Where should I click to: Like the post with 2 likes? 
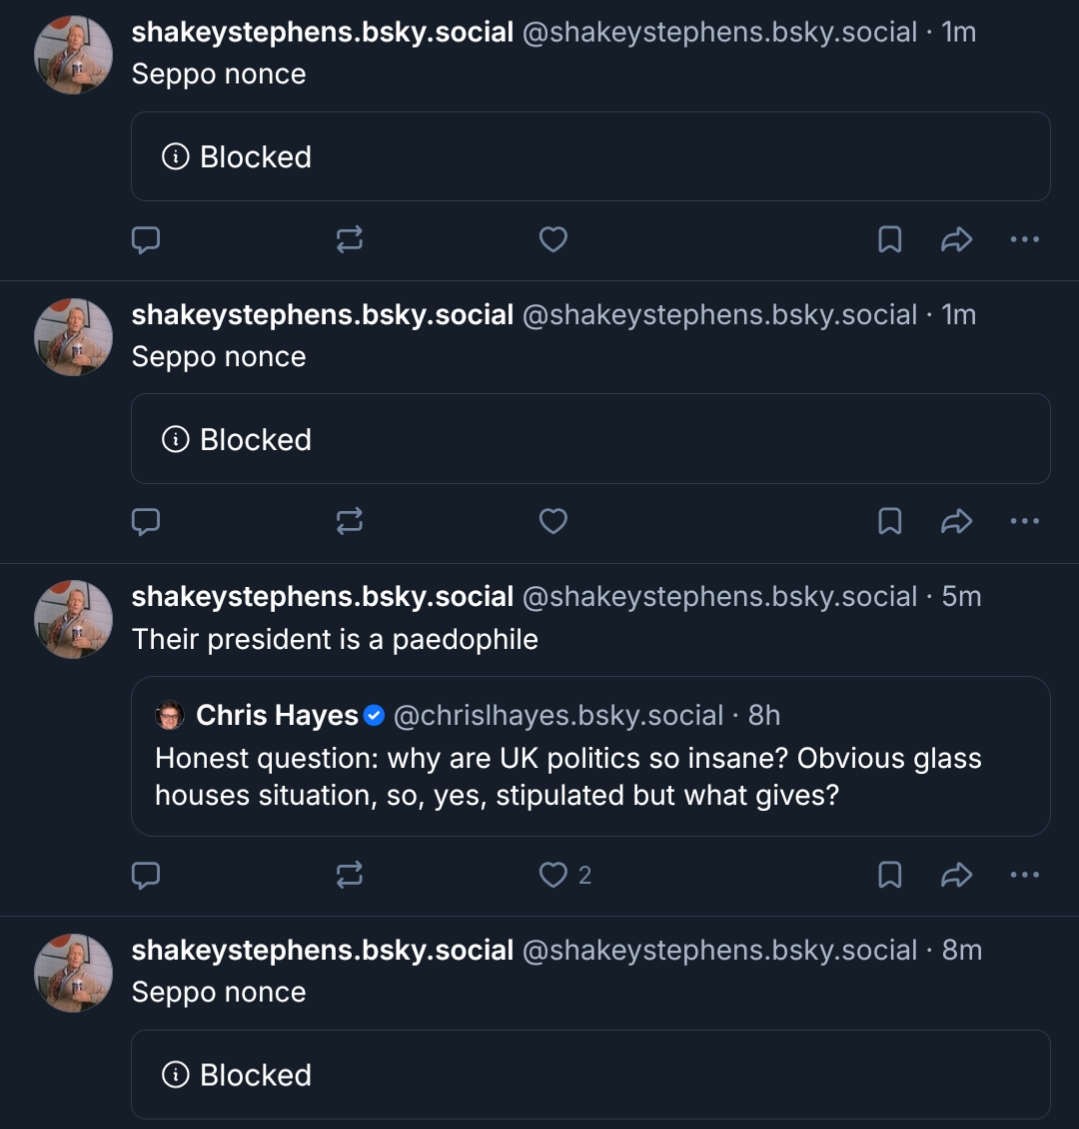553,876
